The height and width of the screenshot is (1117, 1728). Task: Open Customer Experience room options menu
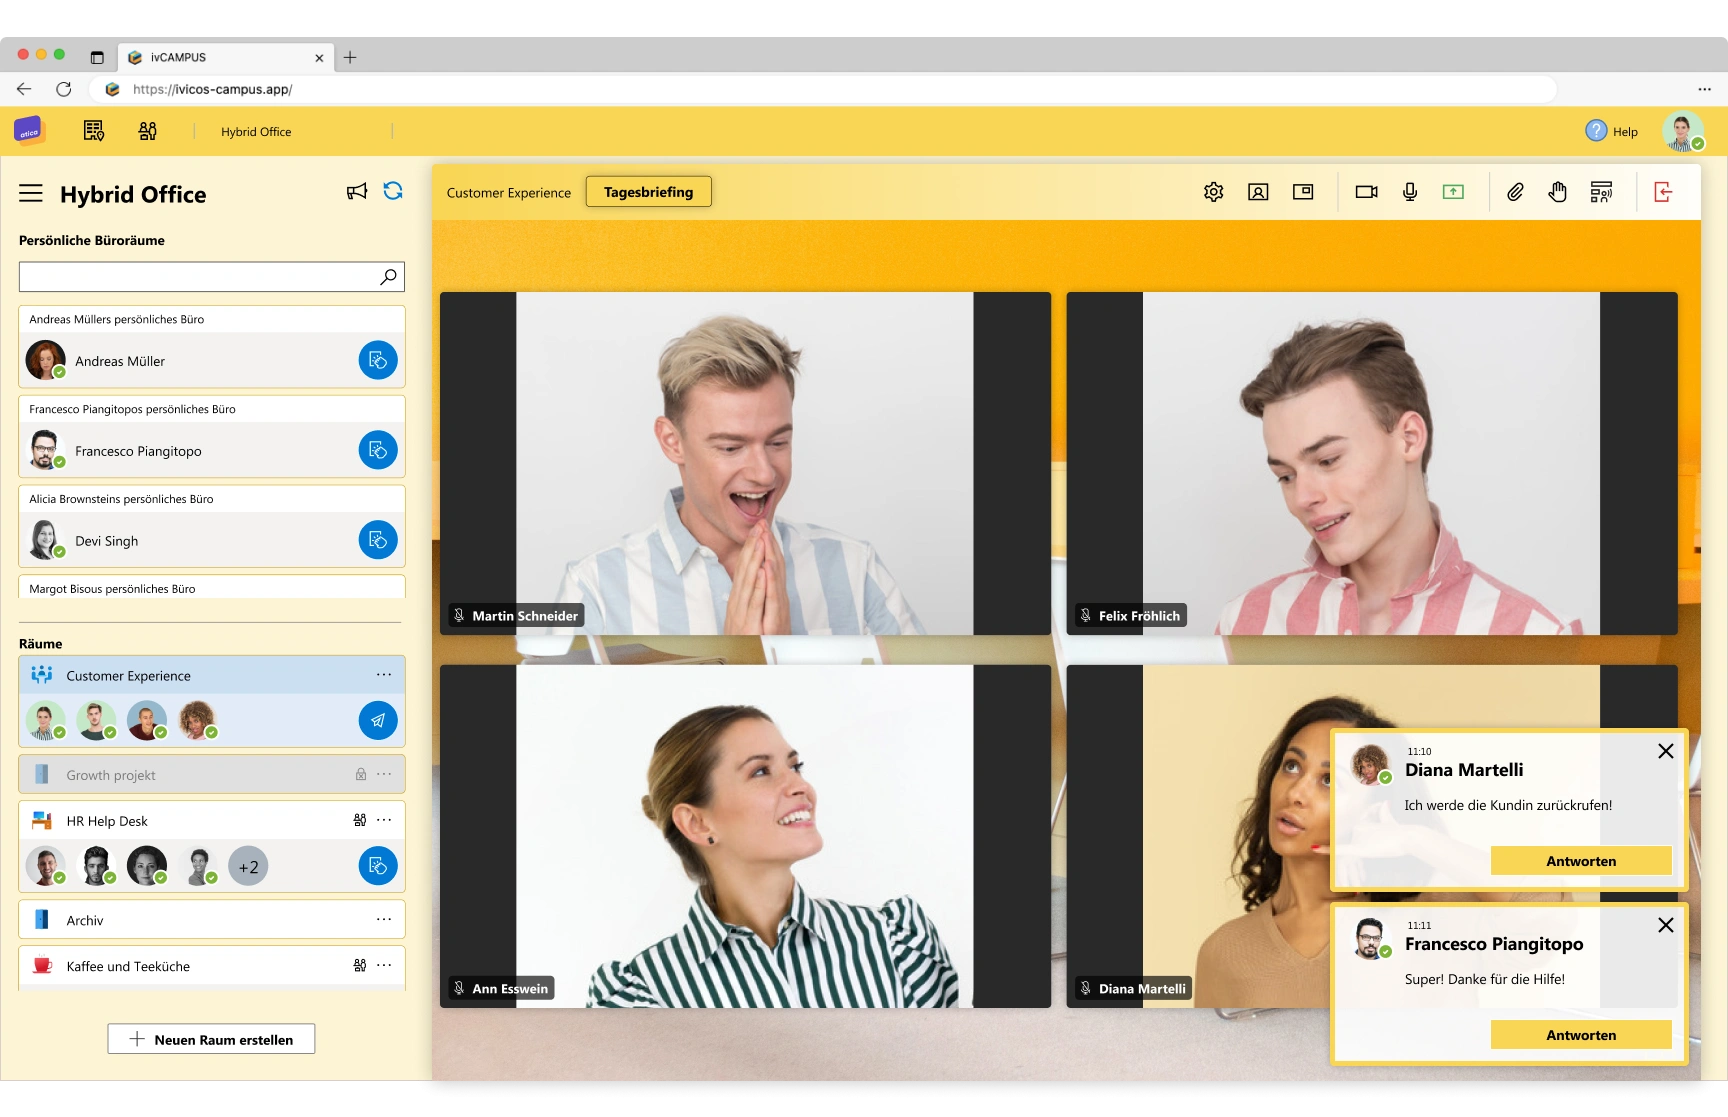384,675
